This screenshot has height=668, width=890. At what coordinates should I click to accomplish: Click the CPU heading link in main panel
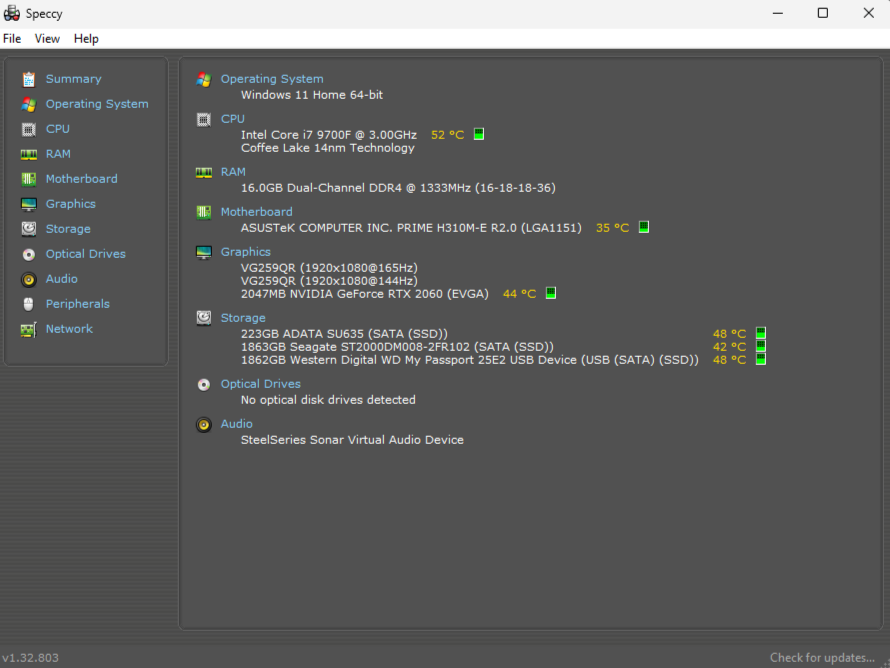coord(233,119)
